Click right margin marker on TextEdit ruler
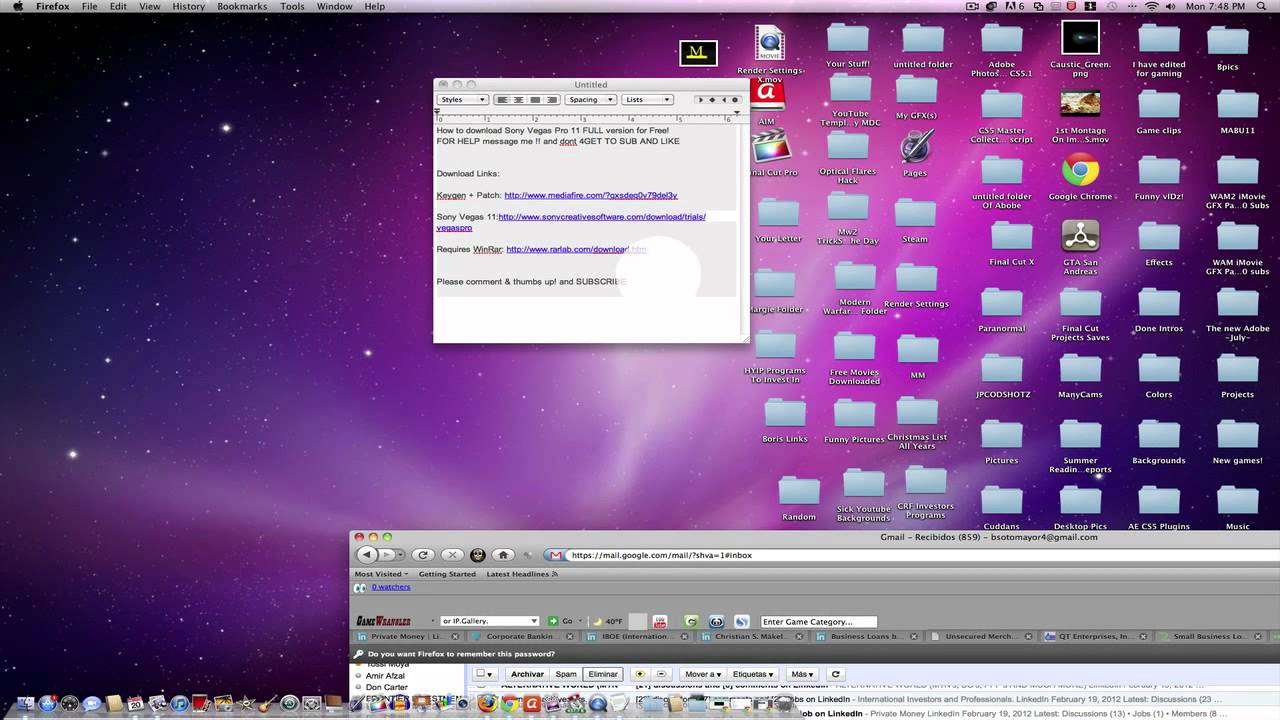The height and width of the screenshot is (720, 1280). (737, 112)
